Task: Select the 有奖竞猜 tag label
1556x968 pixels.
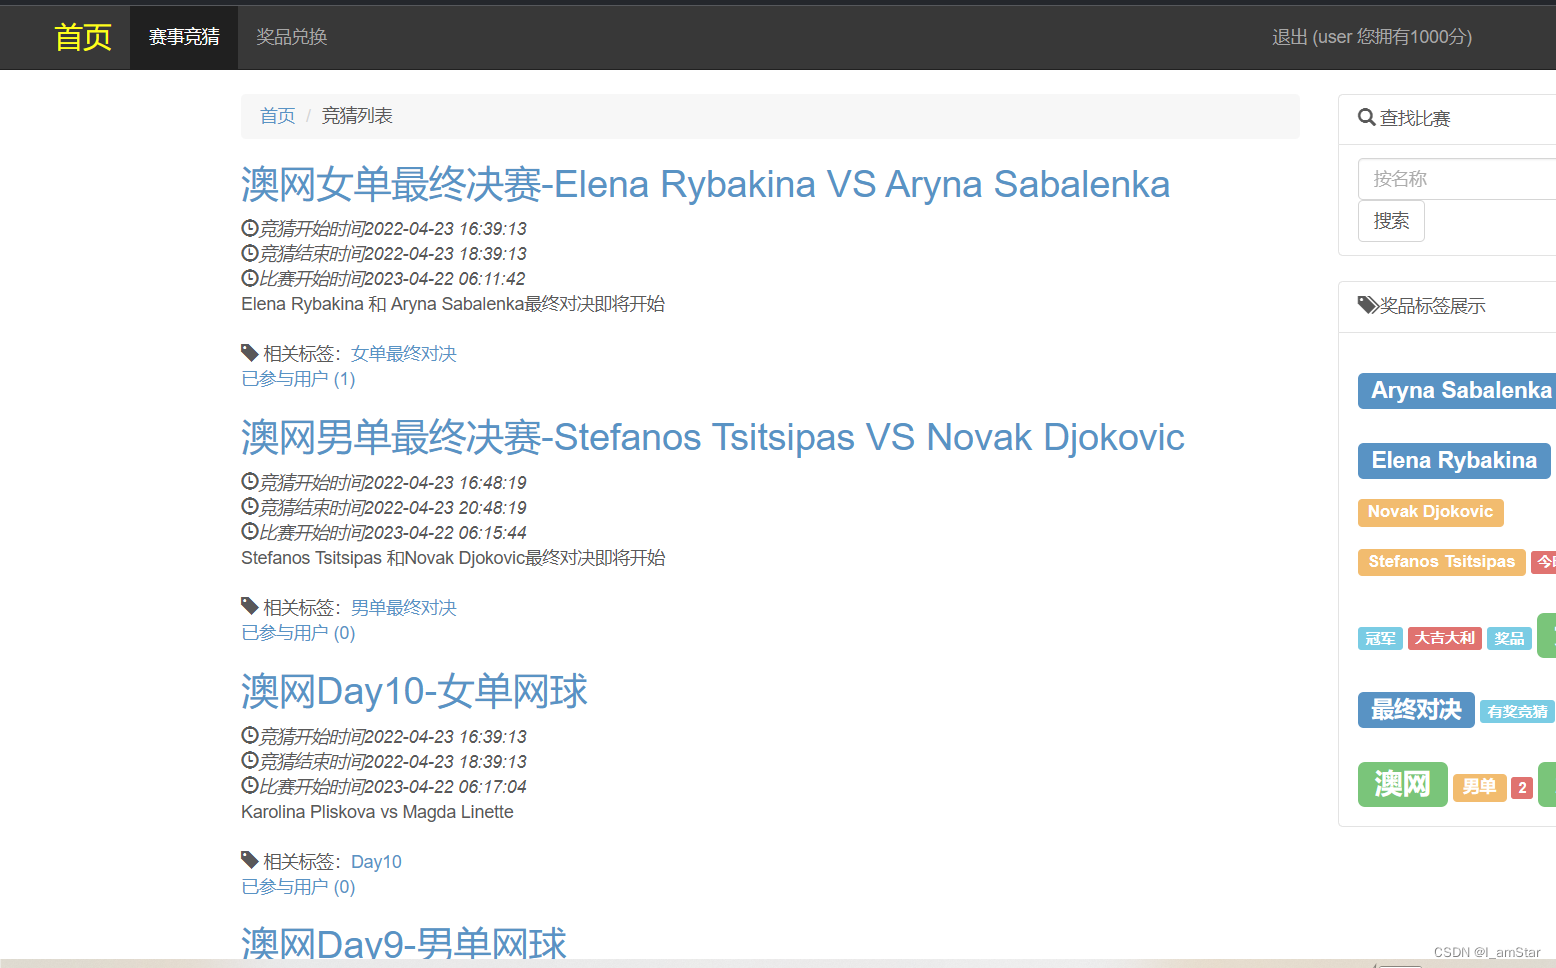Action: click(x=1517, y=712)
